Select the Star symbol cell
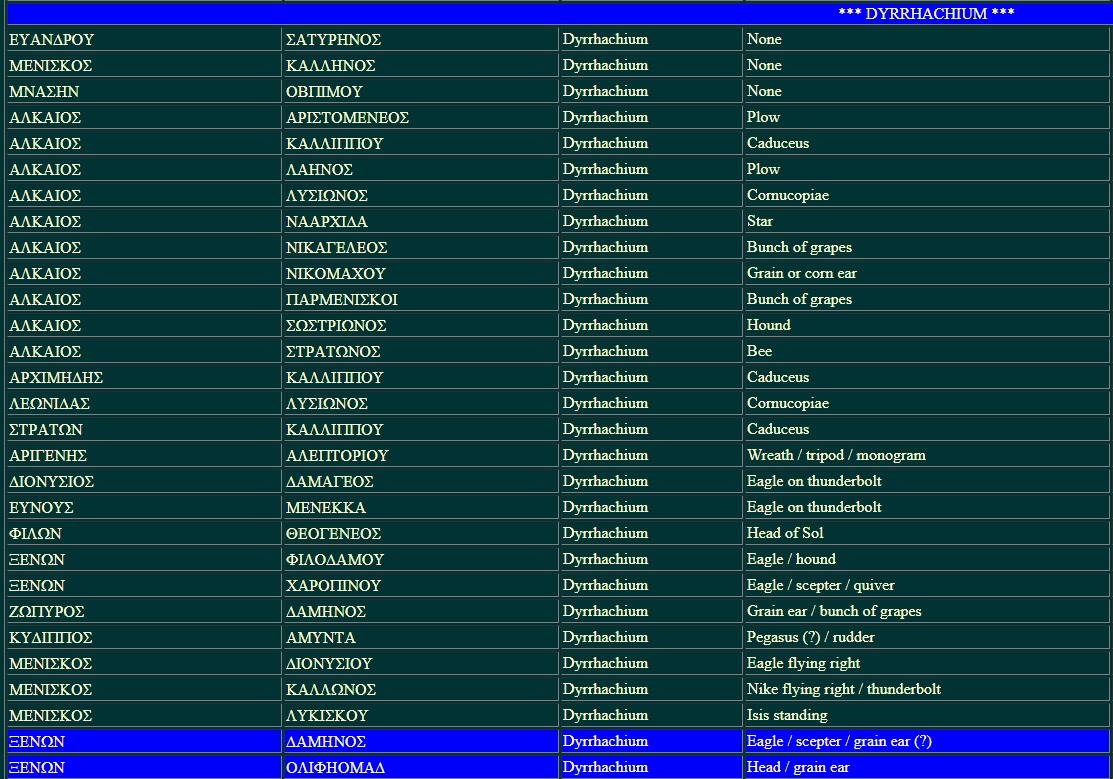This screenshot has width=1113, height=779. [760, 221]
